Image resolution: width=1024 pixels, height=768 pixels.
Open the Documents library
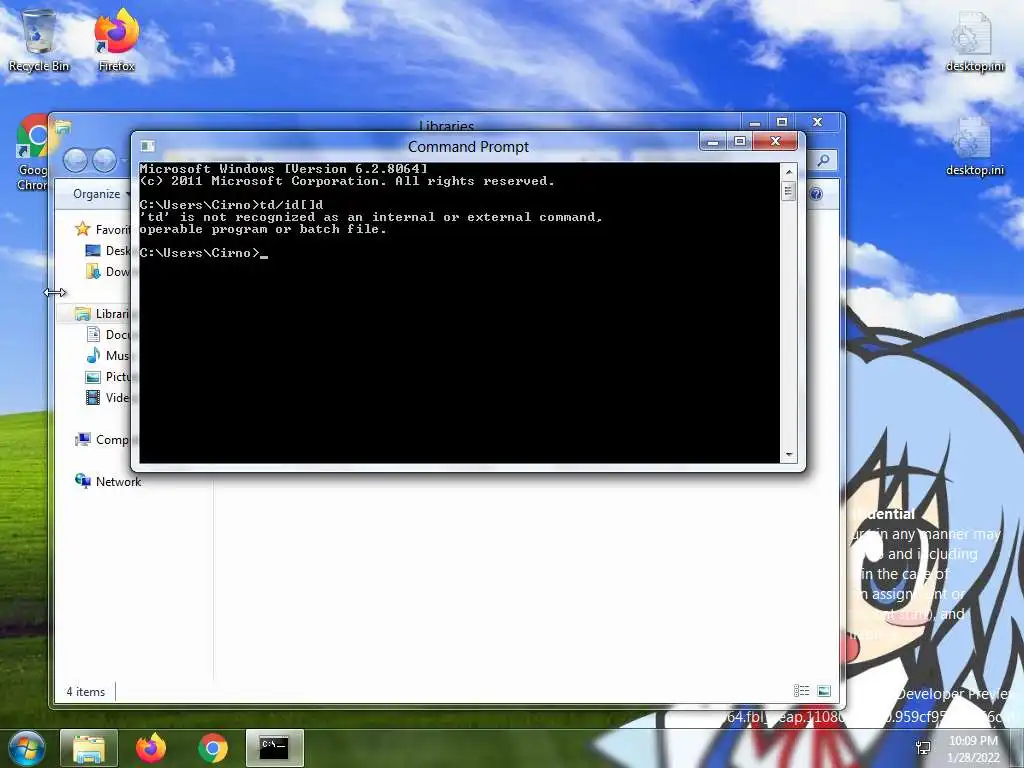(108, 334)
